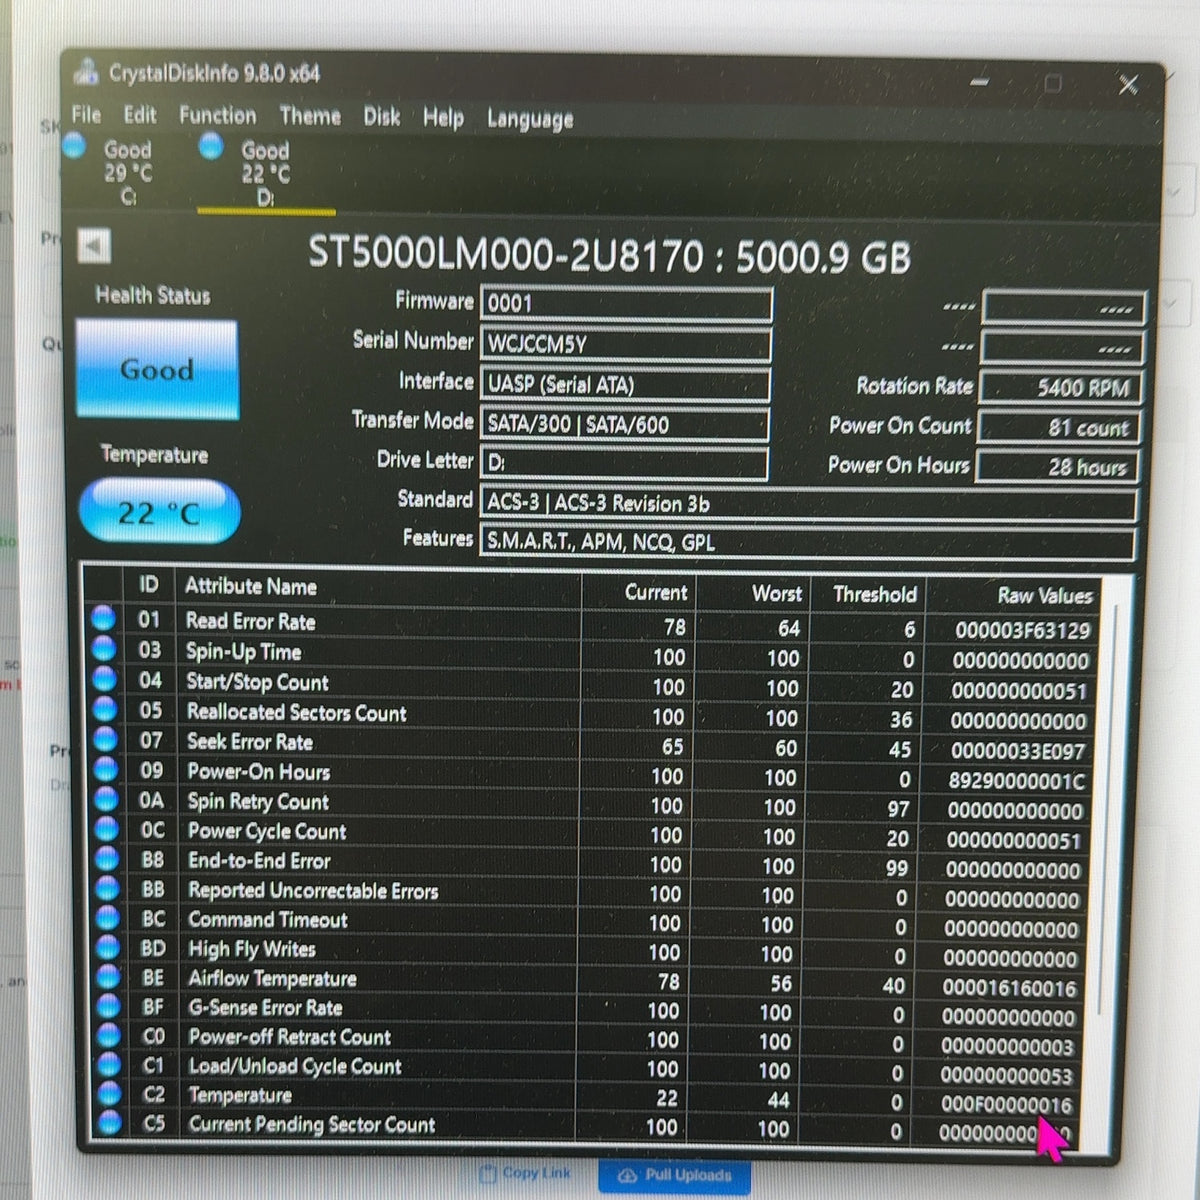
Task: Click the Power On Count value 81 count
Action: [x=1059, y=427]
